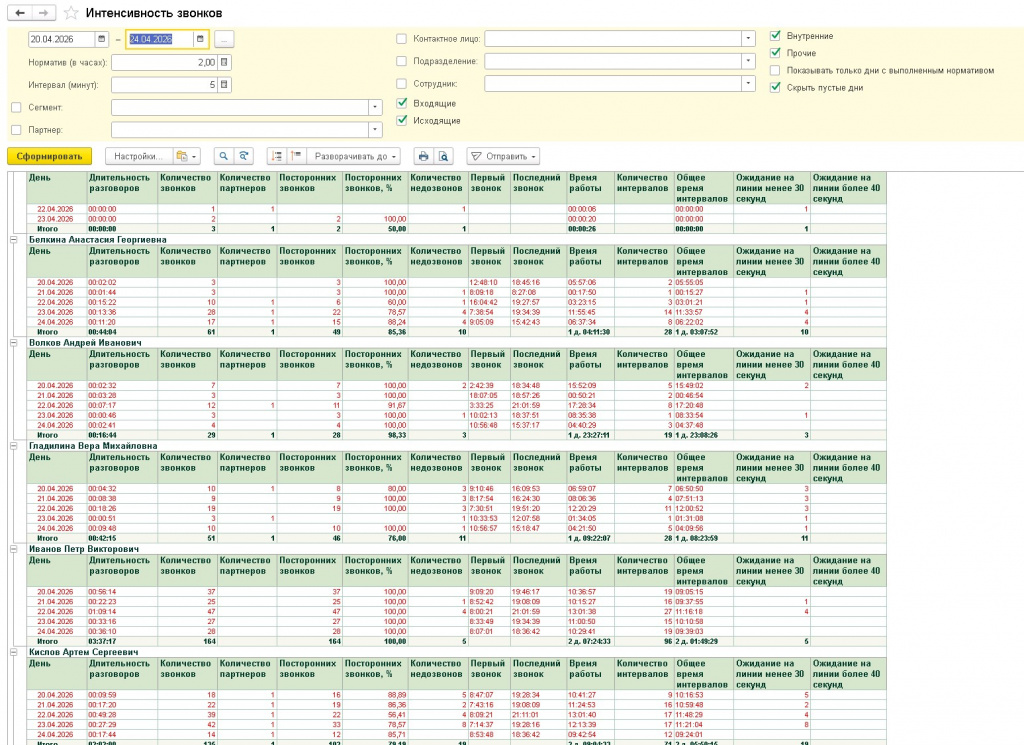The width and height of the screenshot is (1024, 745).
Task: Enable the Сотрудник checkbox
Action: [401, 84]
